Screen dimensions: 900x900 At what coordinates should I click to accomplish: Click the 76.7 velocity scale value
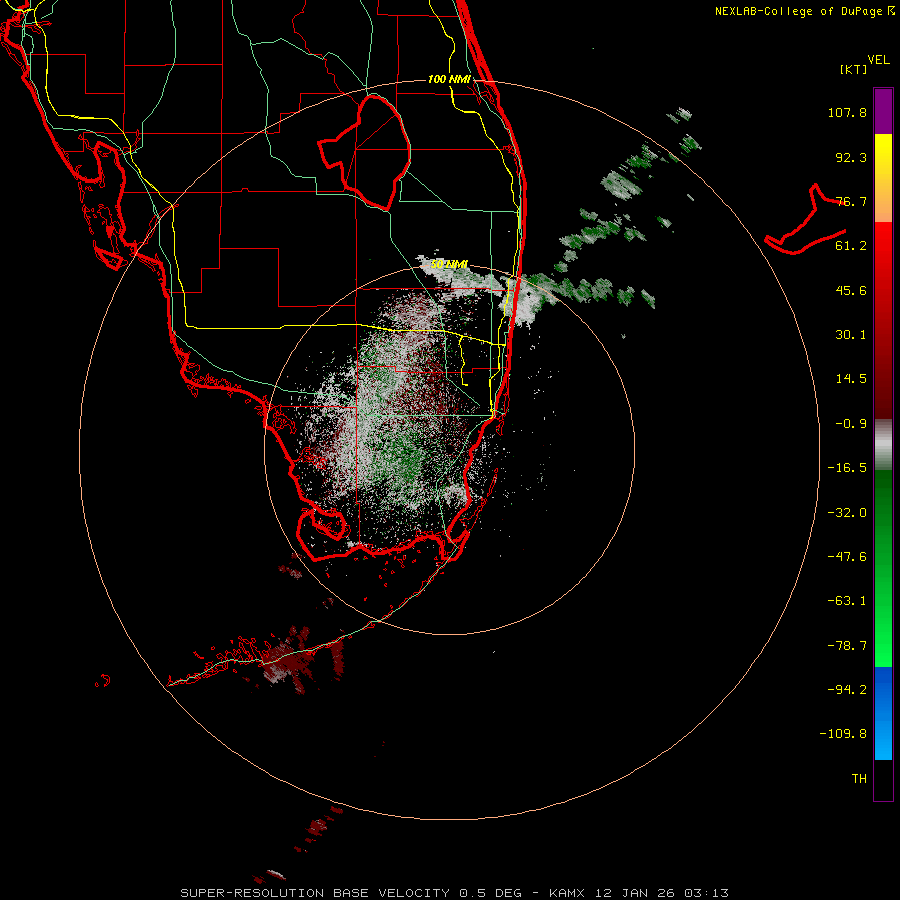(x=851, y=201)
